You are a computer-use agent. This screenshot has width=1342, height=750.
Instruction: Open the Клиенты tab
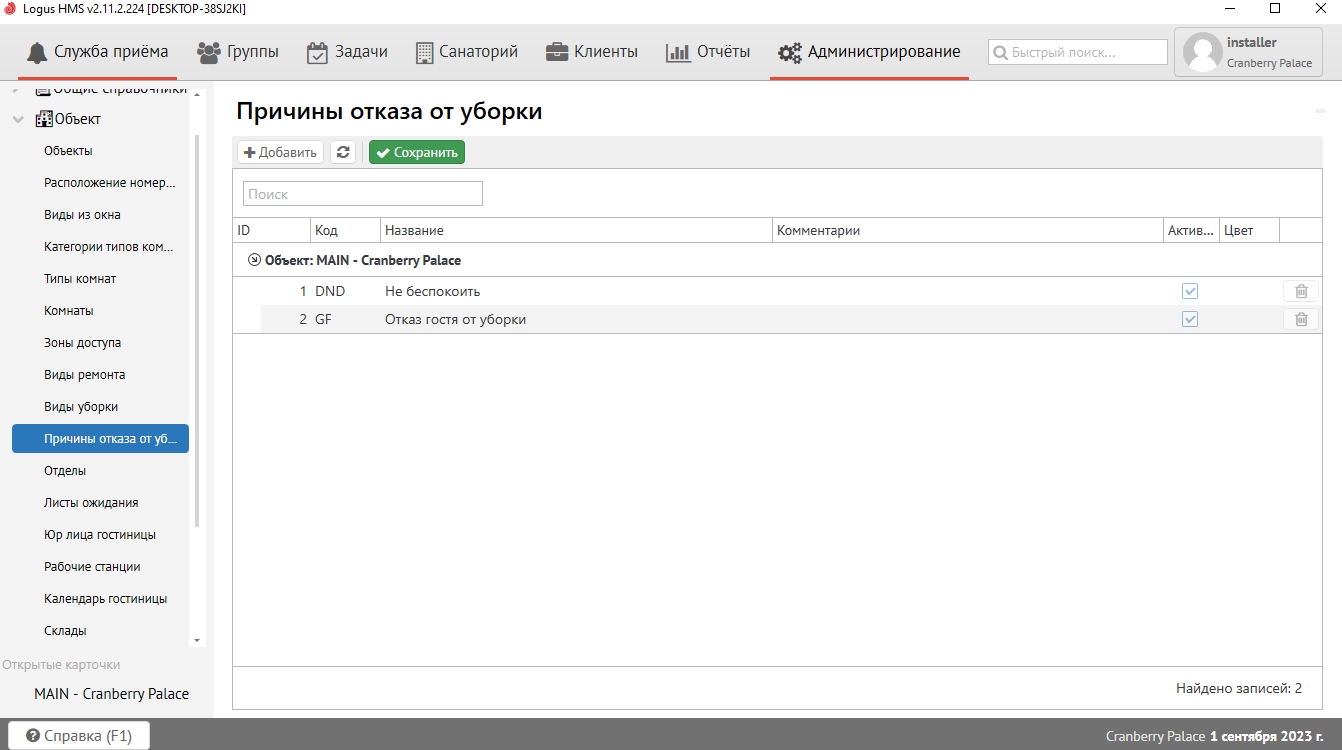tap(591, 52)
